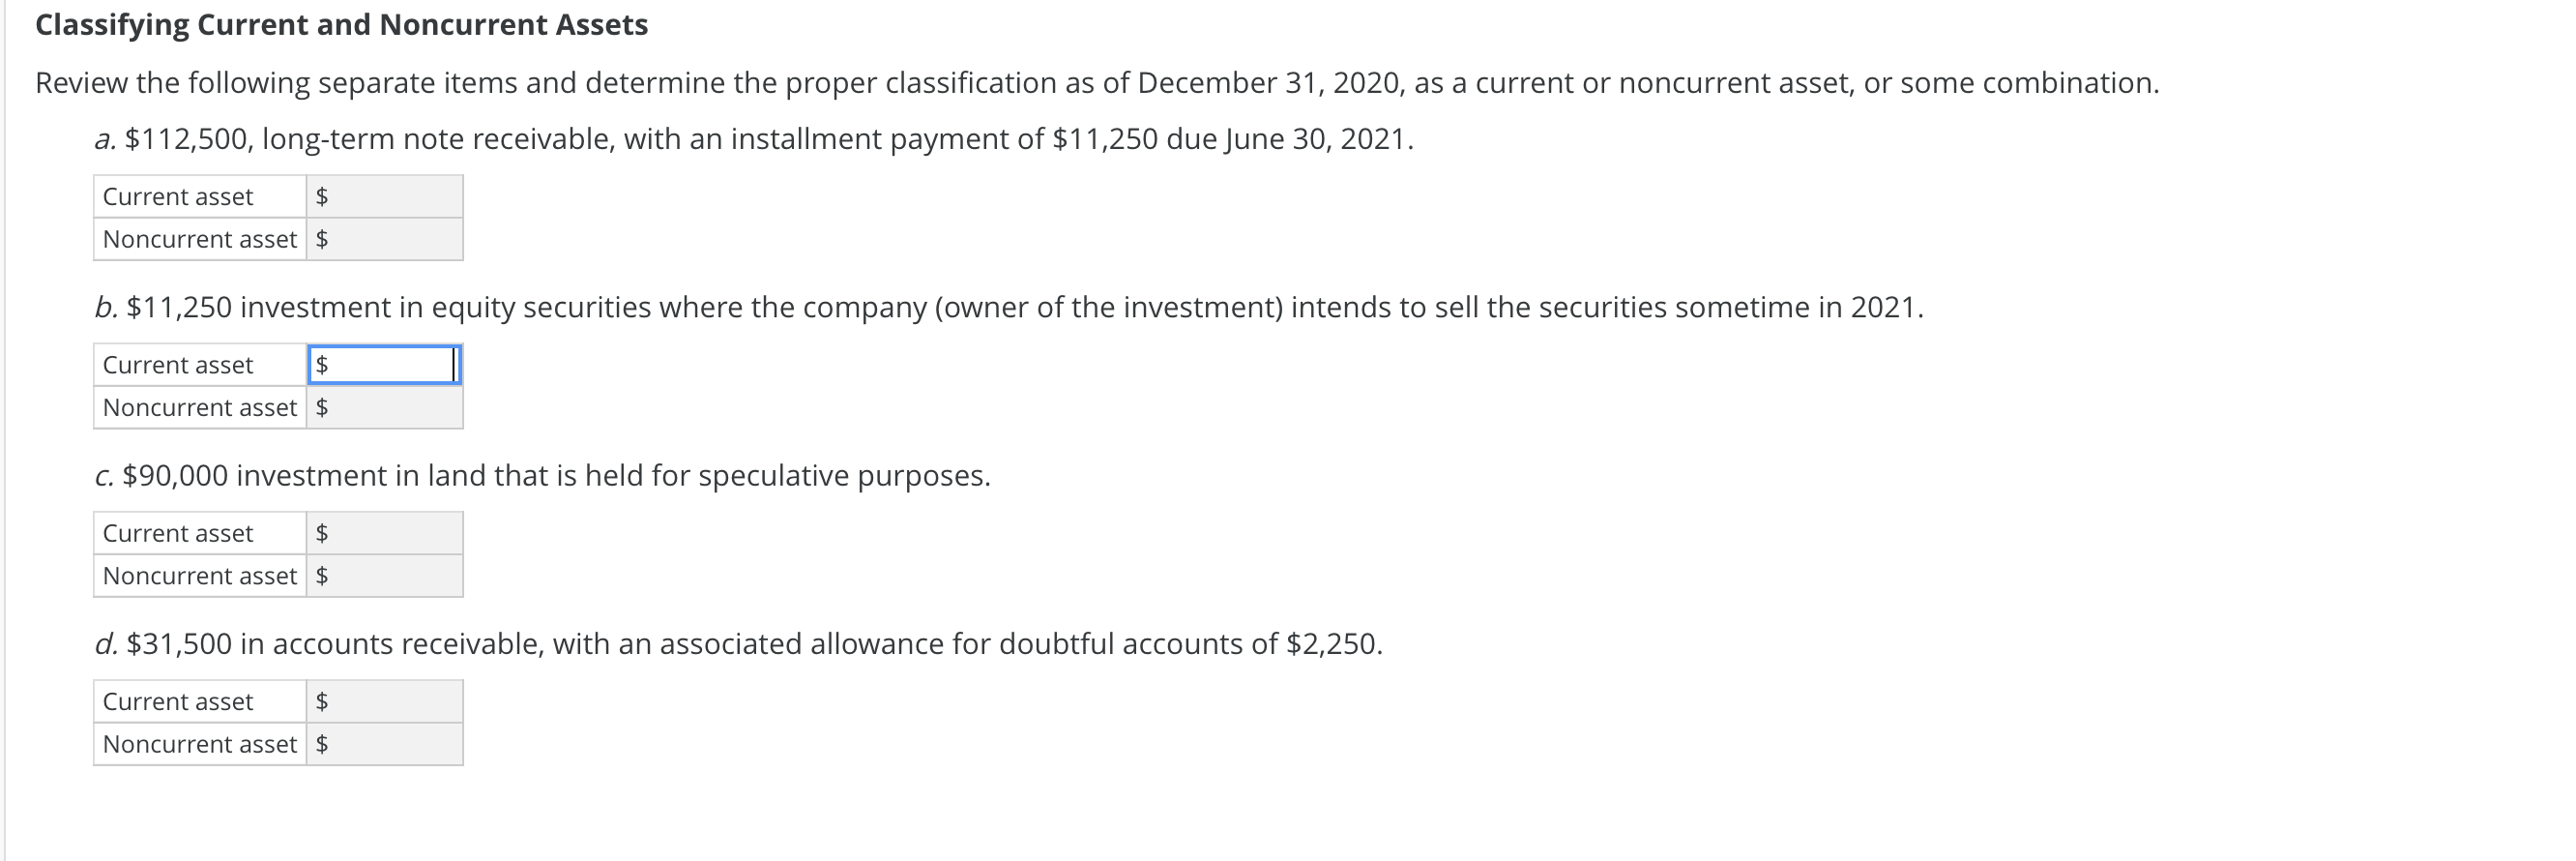
Task: Click the Noncurrent asset label for item b
Action: 200,407
